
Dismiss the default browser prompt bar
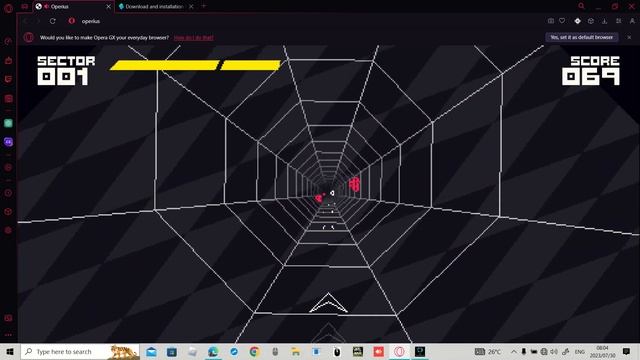(629, 37)
